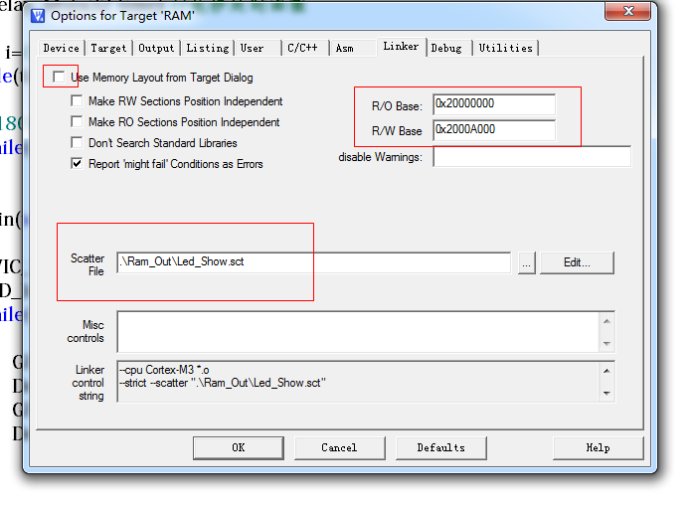The width and height of the screenshot is (690, 506).
Task: Close the Options for Target dialog
Action: [630, 13]
